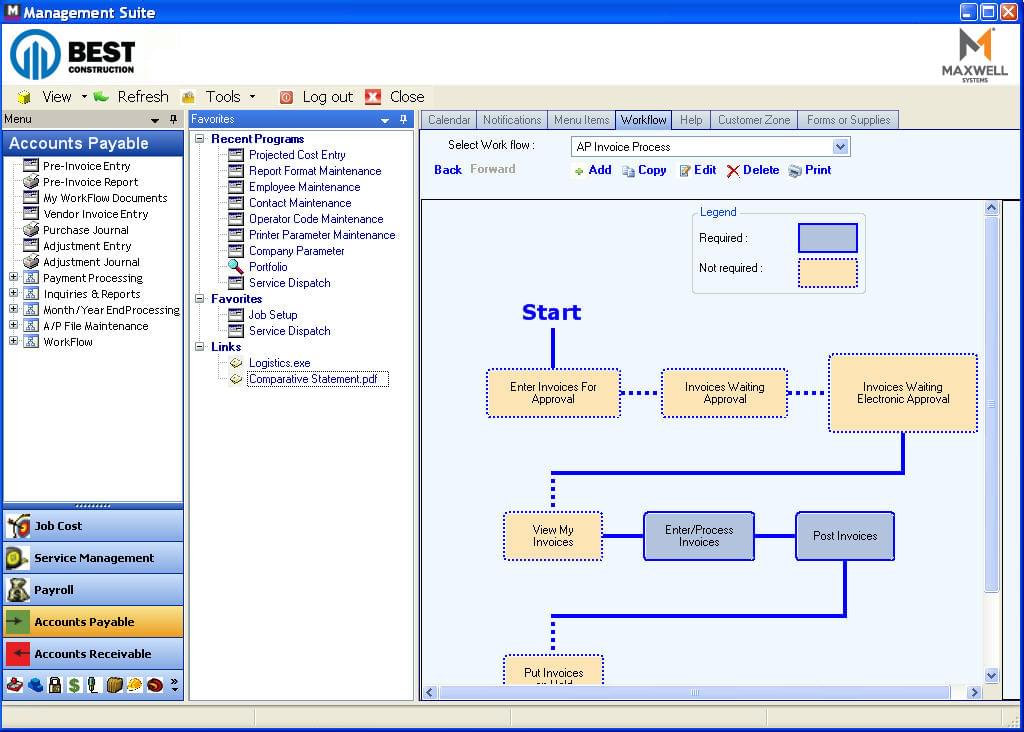1024x732 pixels.
Task: Switch to the Help tab
Action: (x=691, y=120)
